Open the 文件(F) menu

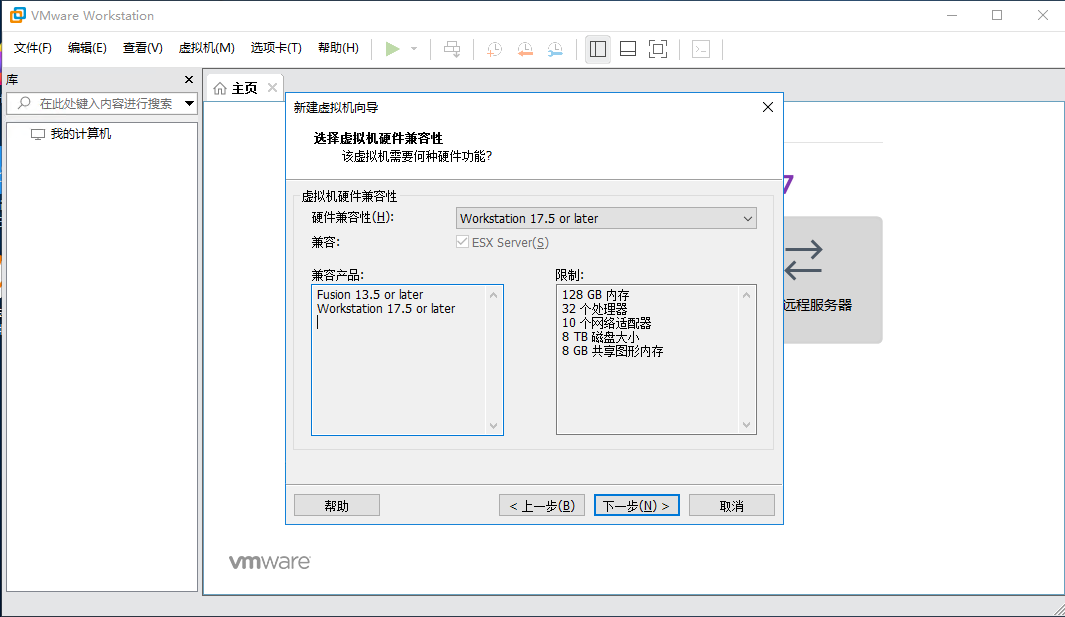33,48
